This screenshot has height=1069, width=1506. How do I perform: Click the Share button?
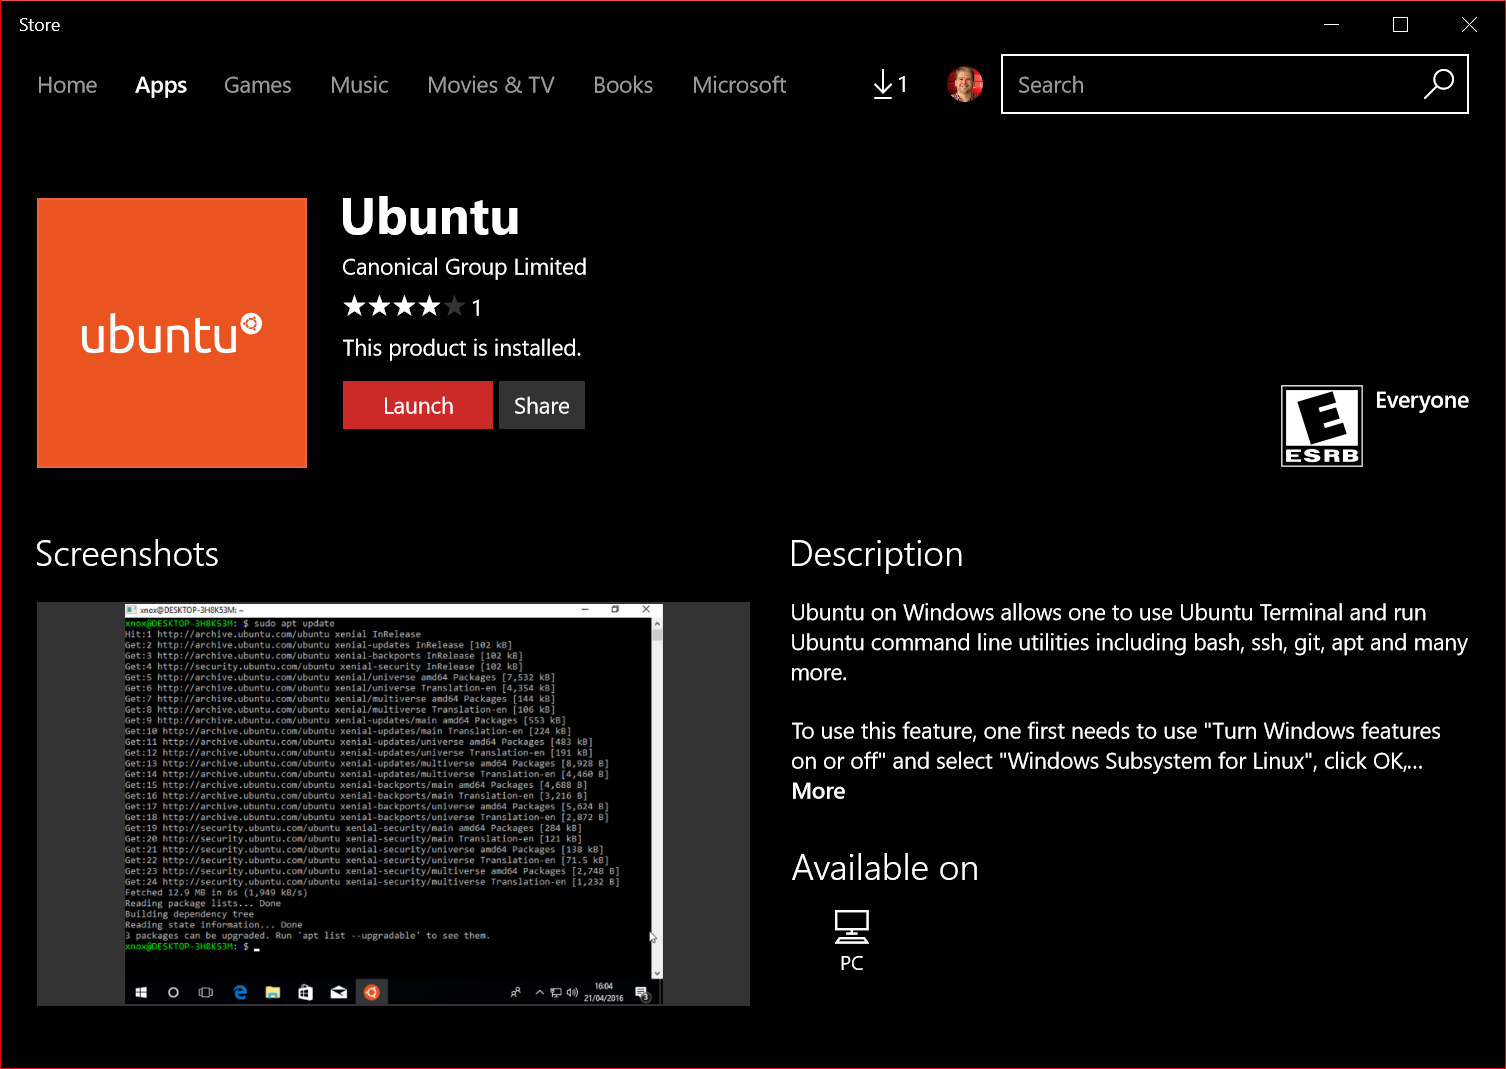point(541,405)
